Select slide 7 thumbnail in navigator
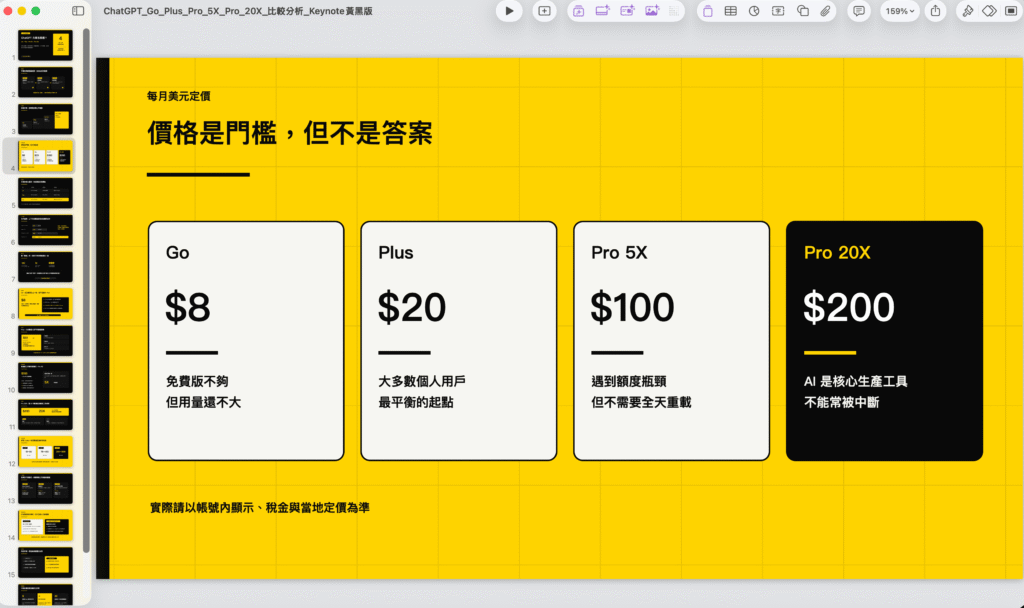Screen dimensions: 1024x608 [x=45, y=266]
